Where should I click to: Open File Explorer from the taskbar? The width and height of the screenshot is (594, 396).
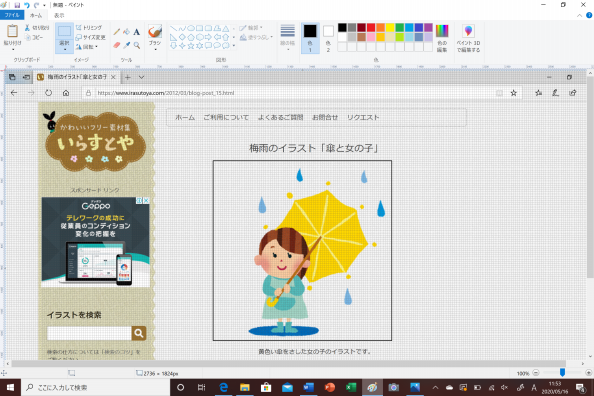click(245, 387)
